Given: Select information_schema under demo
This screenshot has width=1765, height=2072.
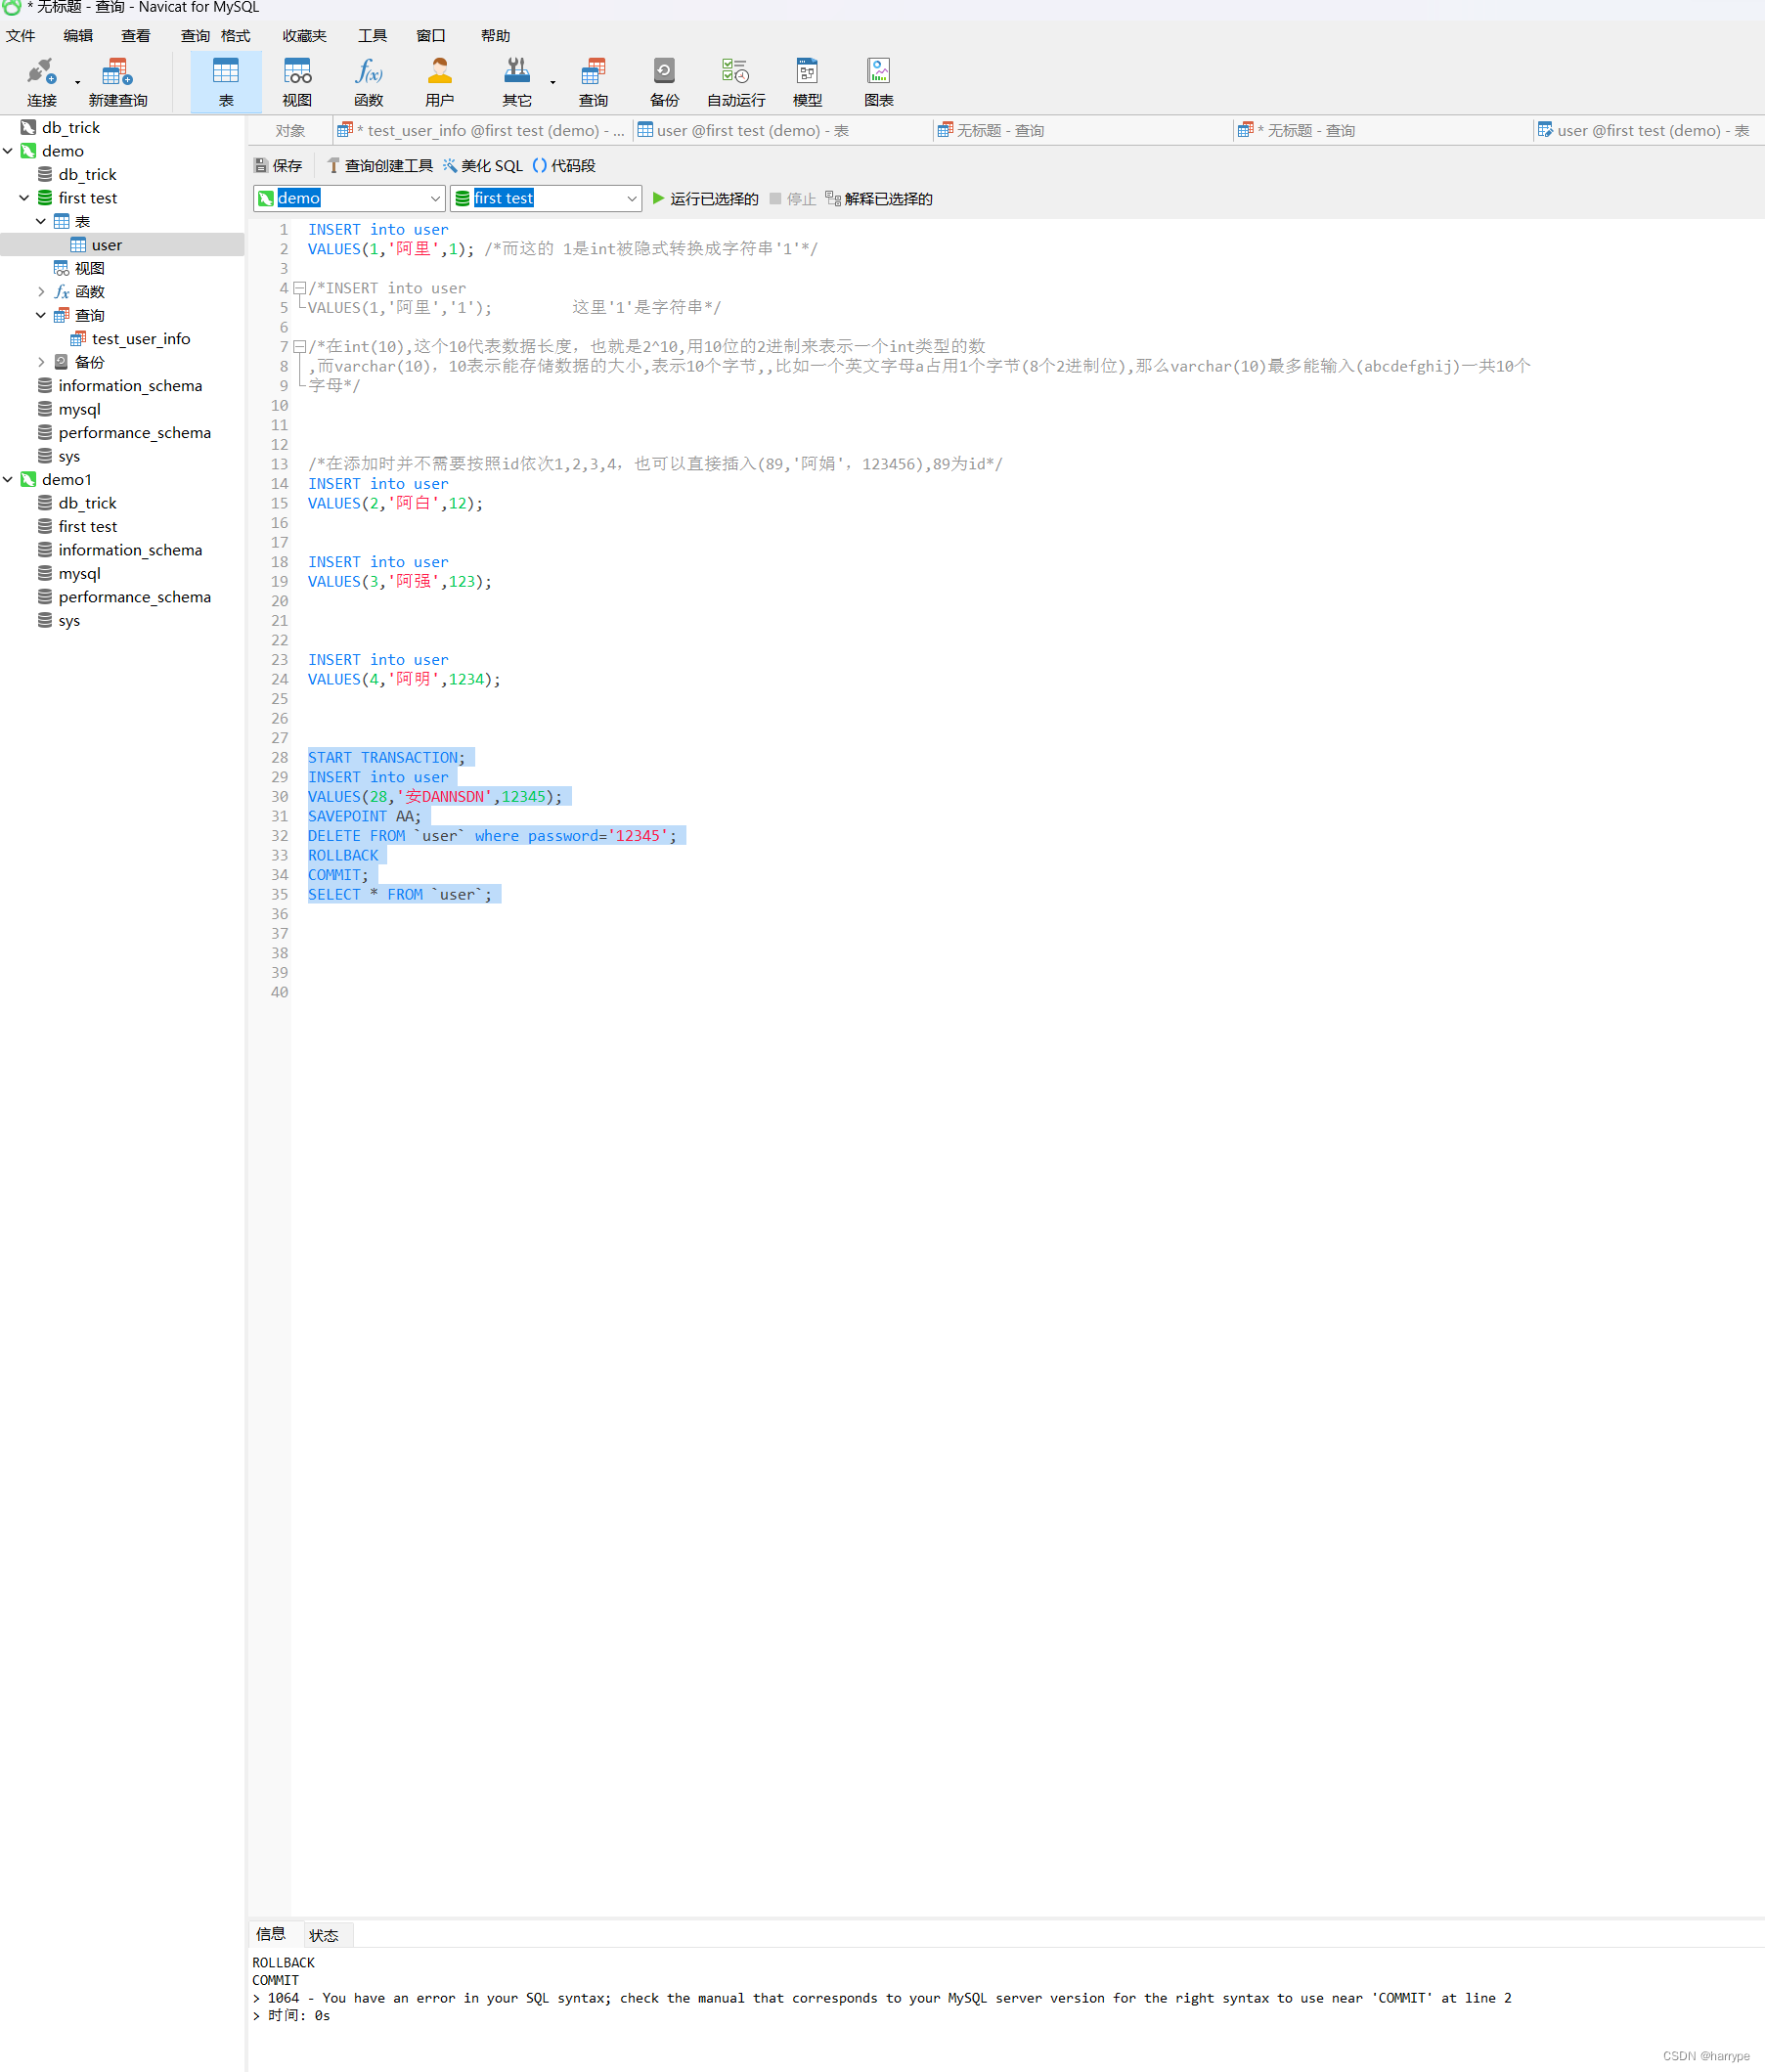Looking at the screenshot, I should (130, 386).
